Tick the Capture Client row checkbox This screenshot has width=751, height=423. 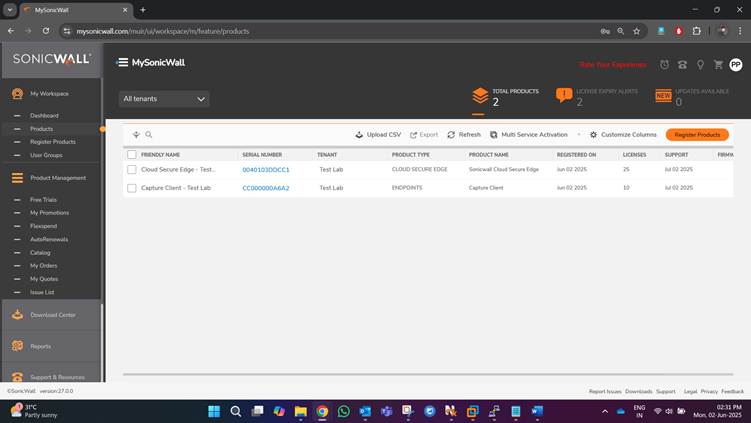(132, 188)
